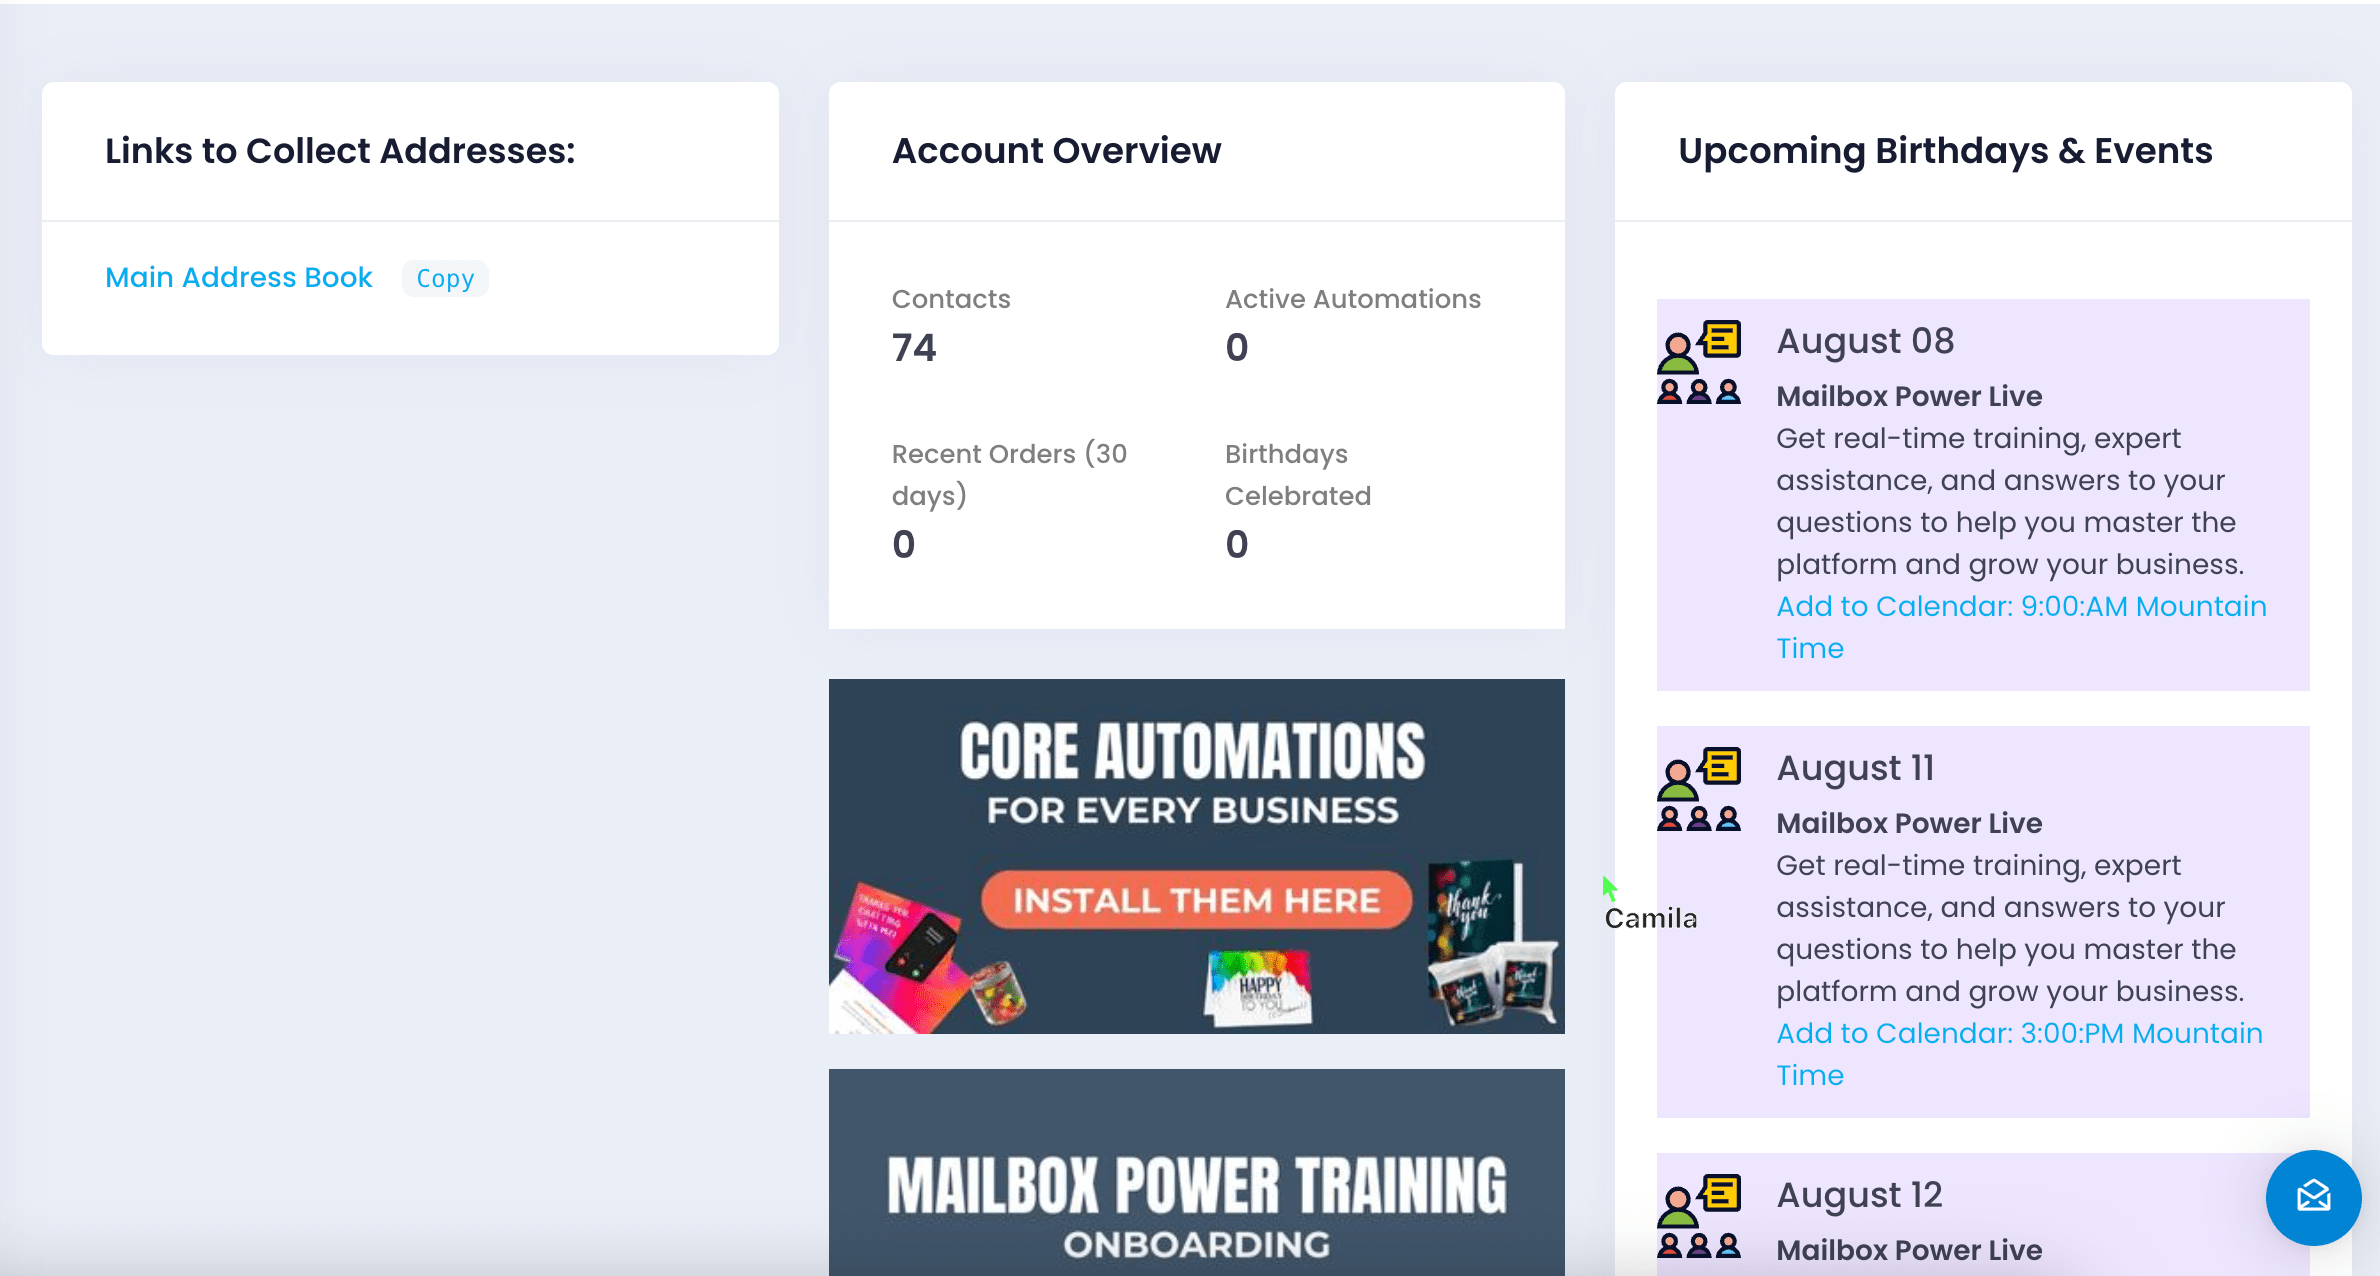Open the Main Address Book link
This screenshot has height=1276, width=2380.
click(x=239, y=277)
